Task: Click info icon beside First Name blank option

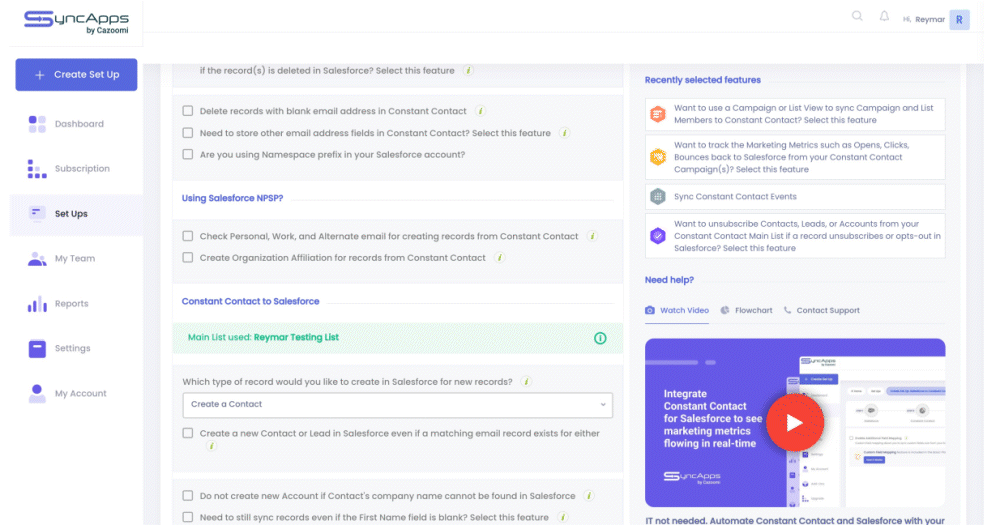Action: [x=562, y=517]
